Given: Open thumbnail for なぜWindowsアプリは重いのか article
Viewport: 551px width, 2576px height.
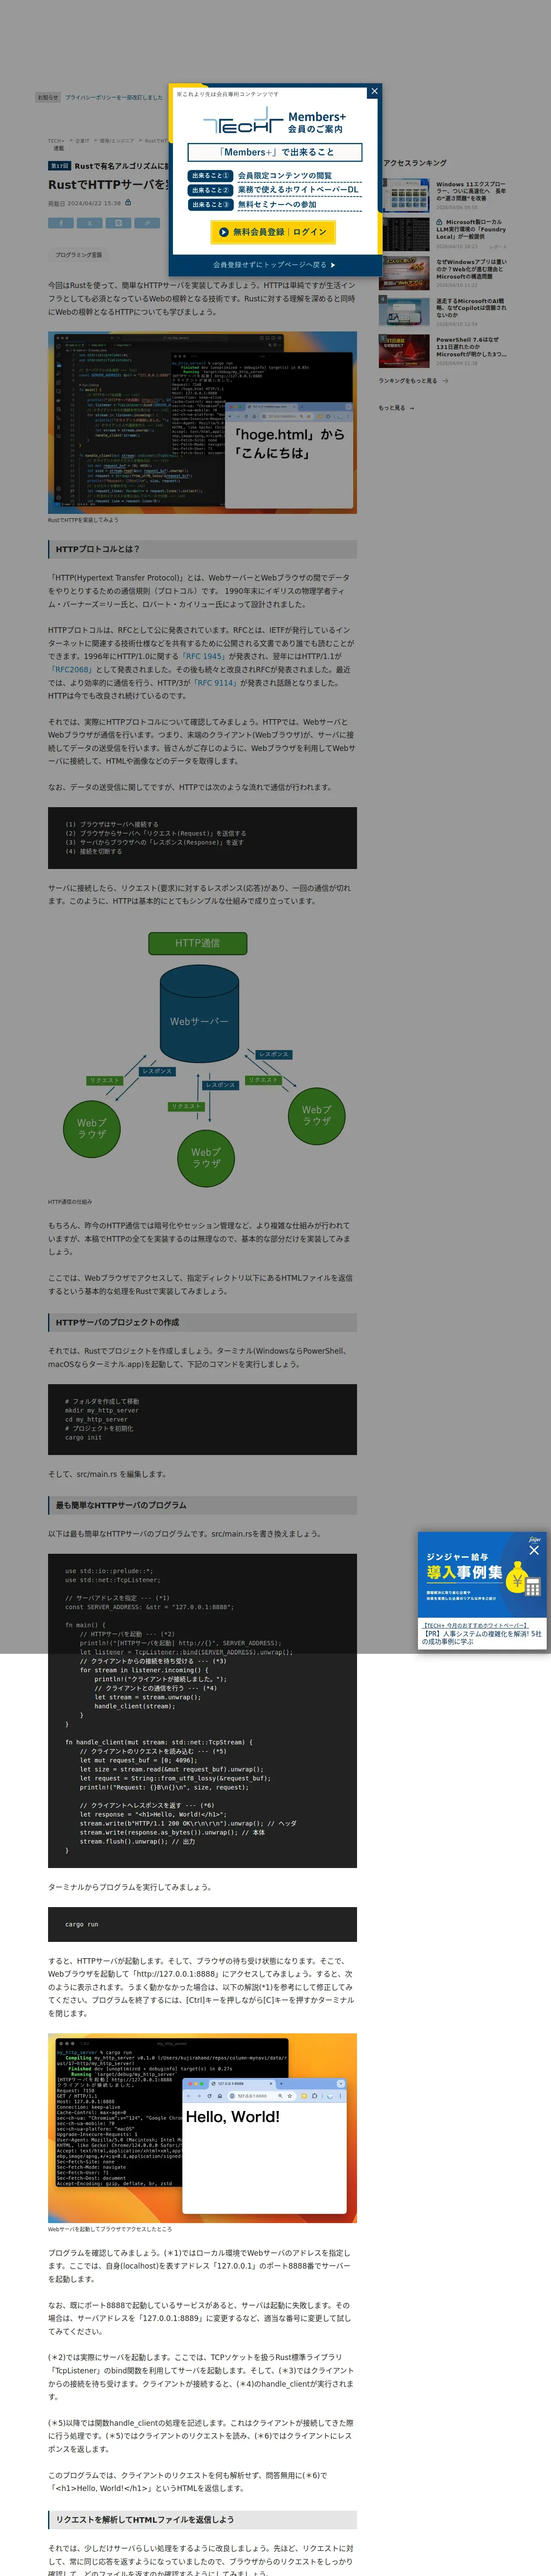Looking at the screenshot, I should 404,272.
